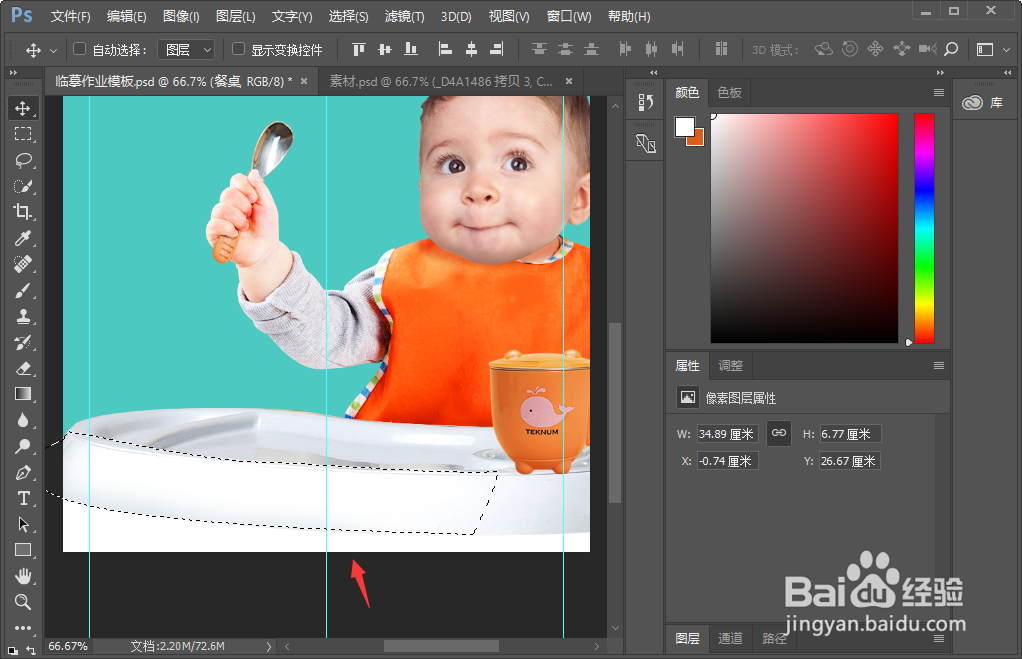Open the Libraries panel button

(x=983, y=102)
